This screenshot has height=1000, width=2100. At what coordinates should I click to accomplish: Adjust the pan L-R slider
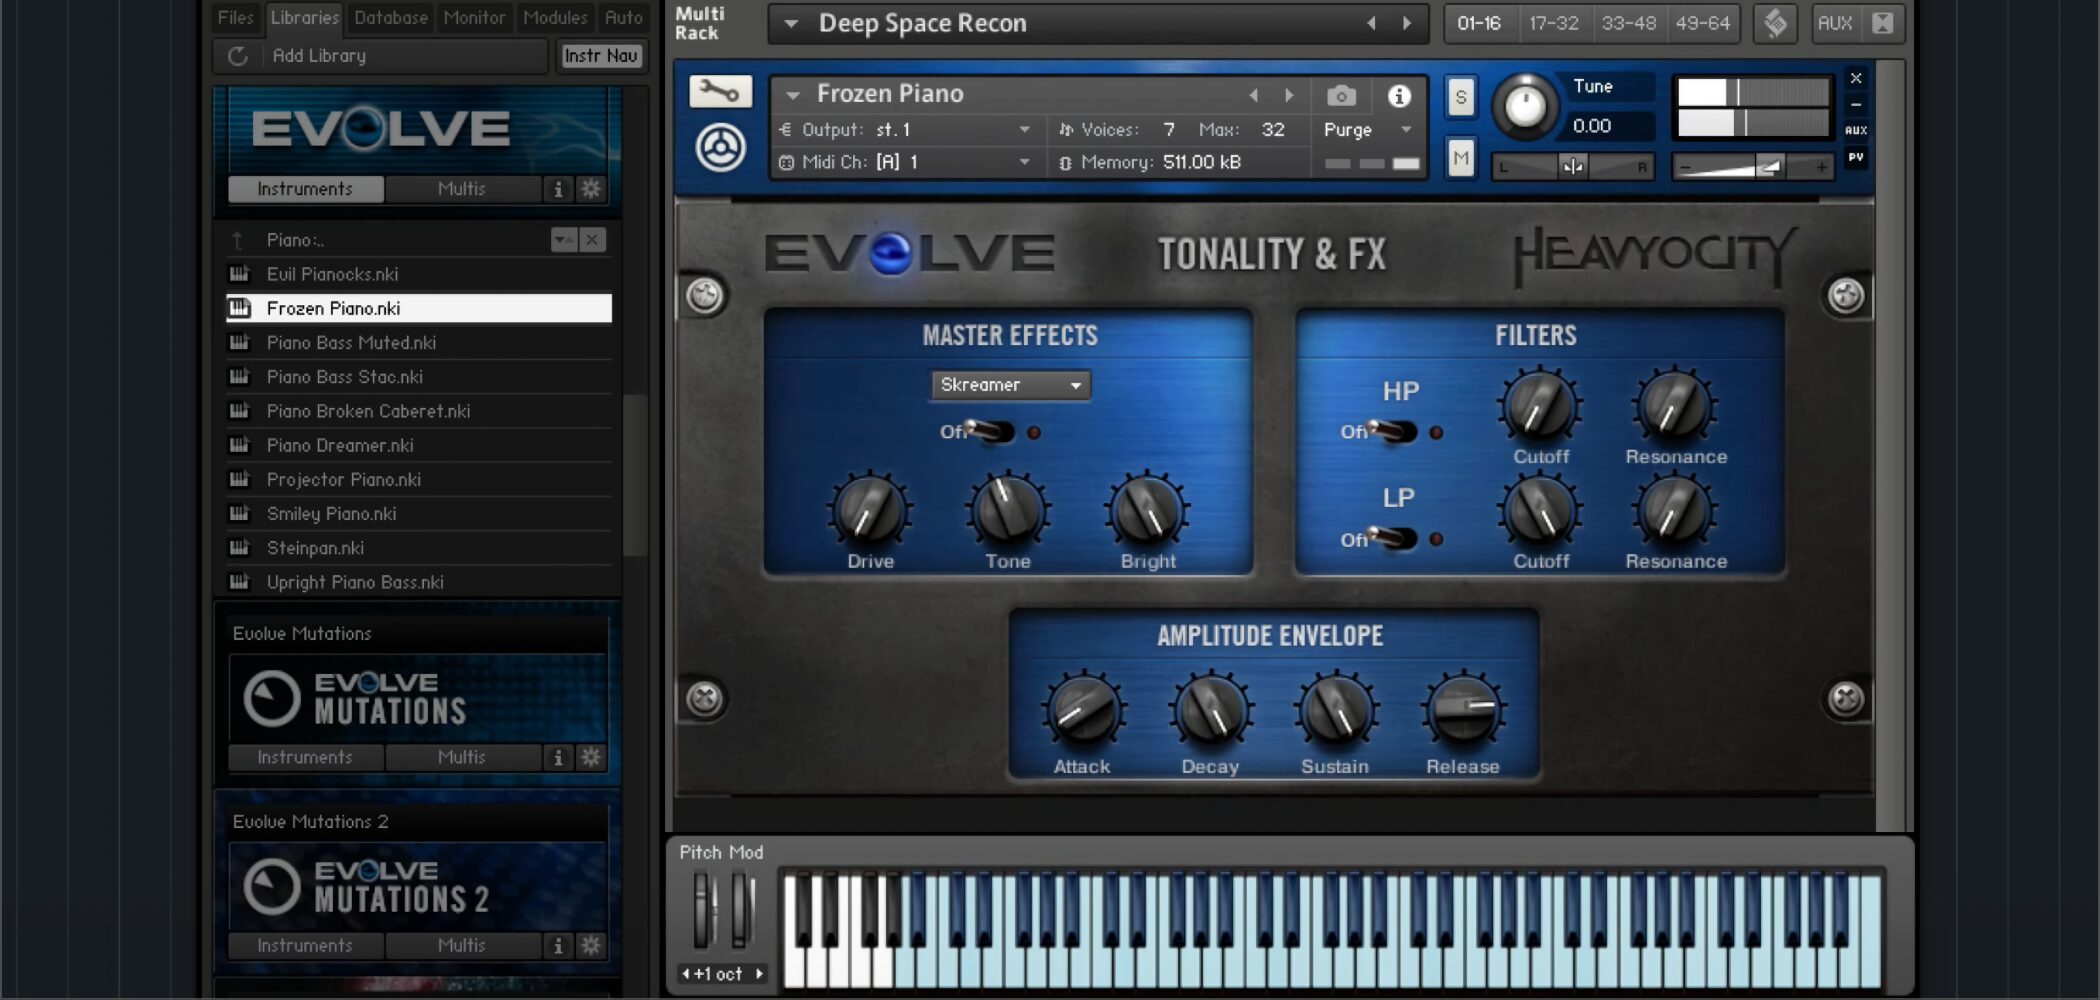point(1572,167)
